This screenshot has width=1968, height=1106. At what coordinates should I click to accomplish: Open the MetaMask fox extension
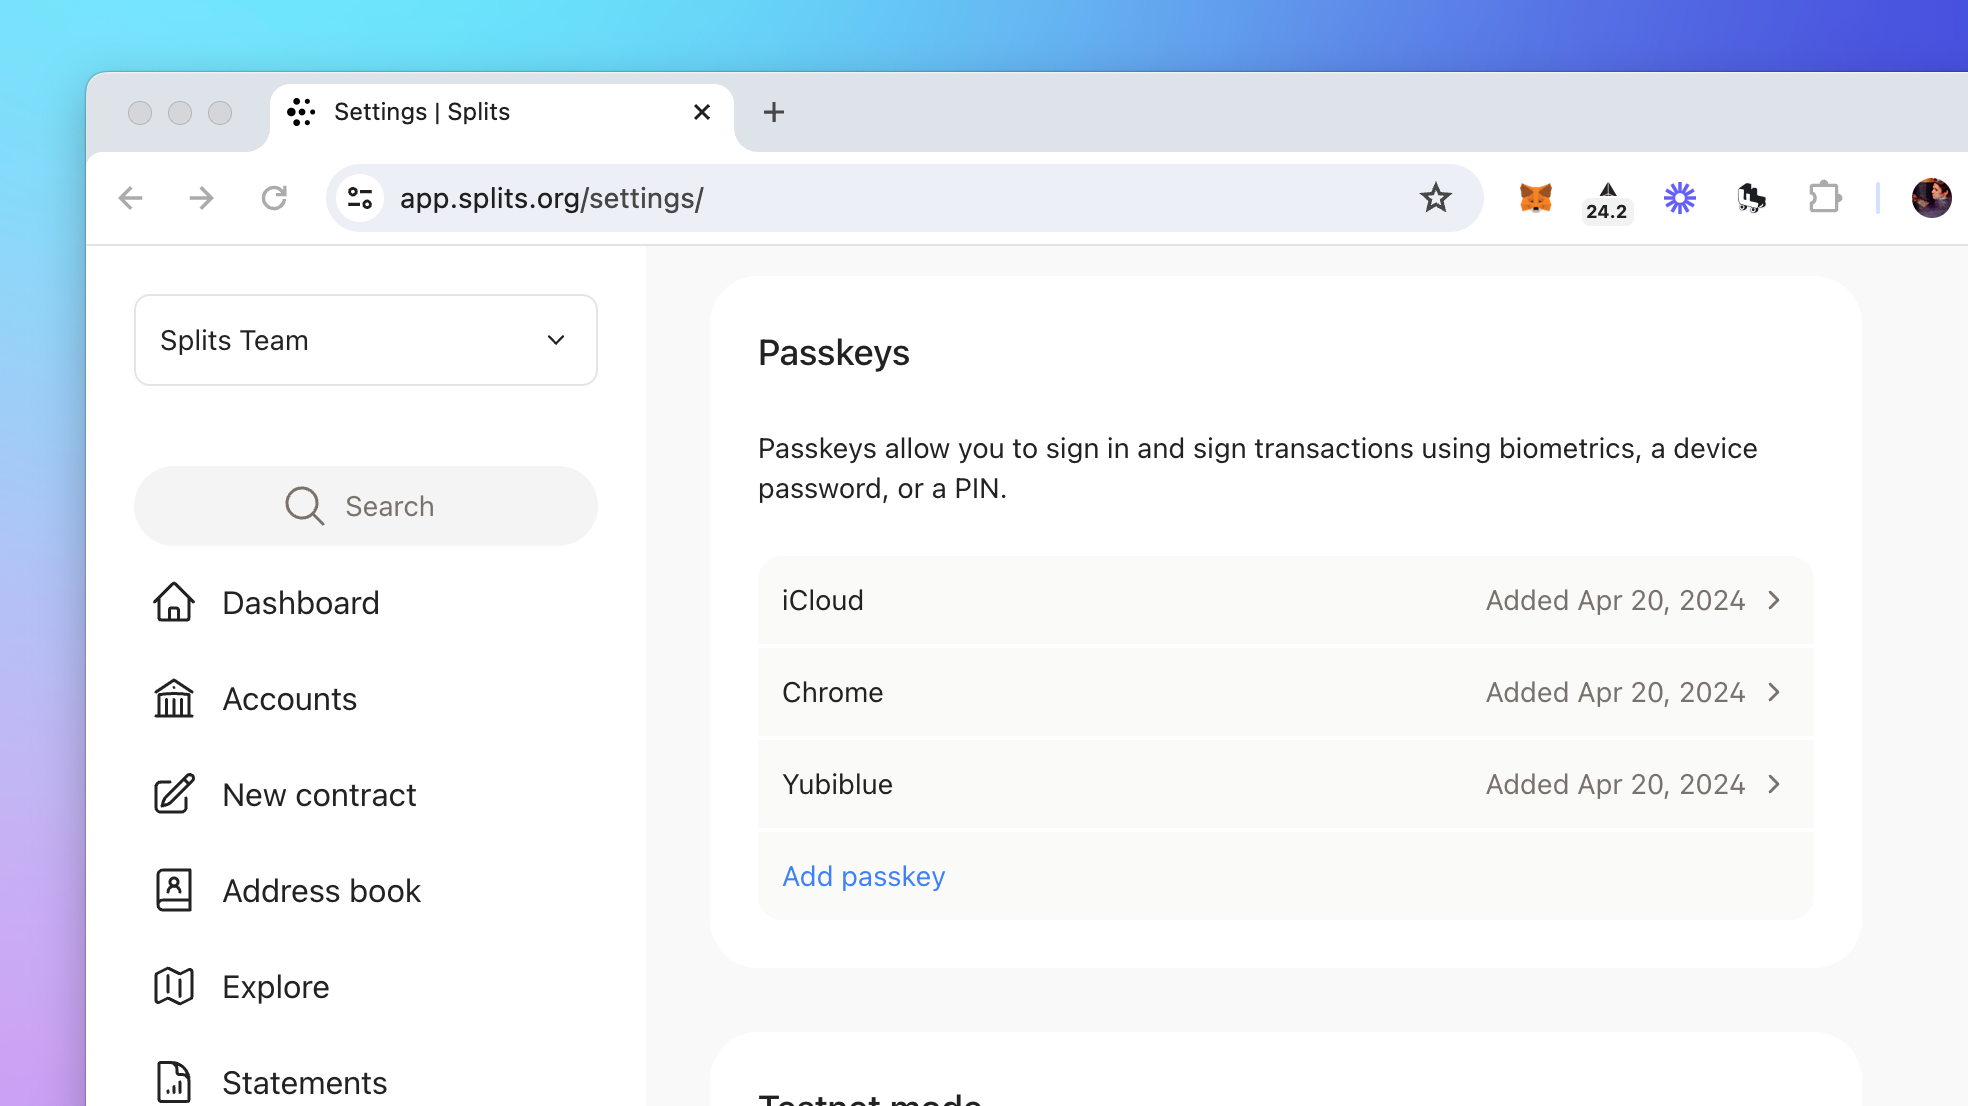tap(1535, 198)
